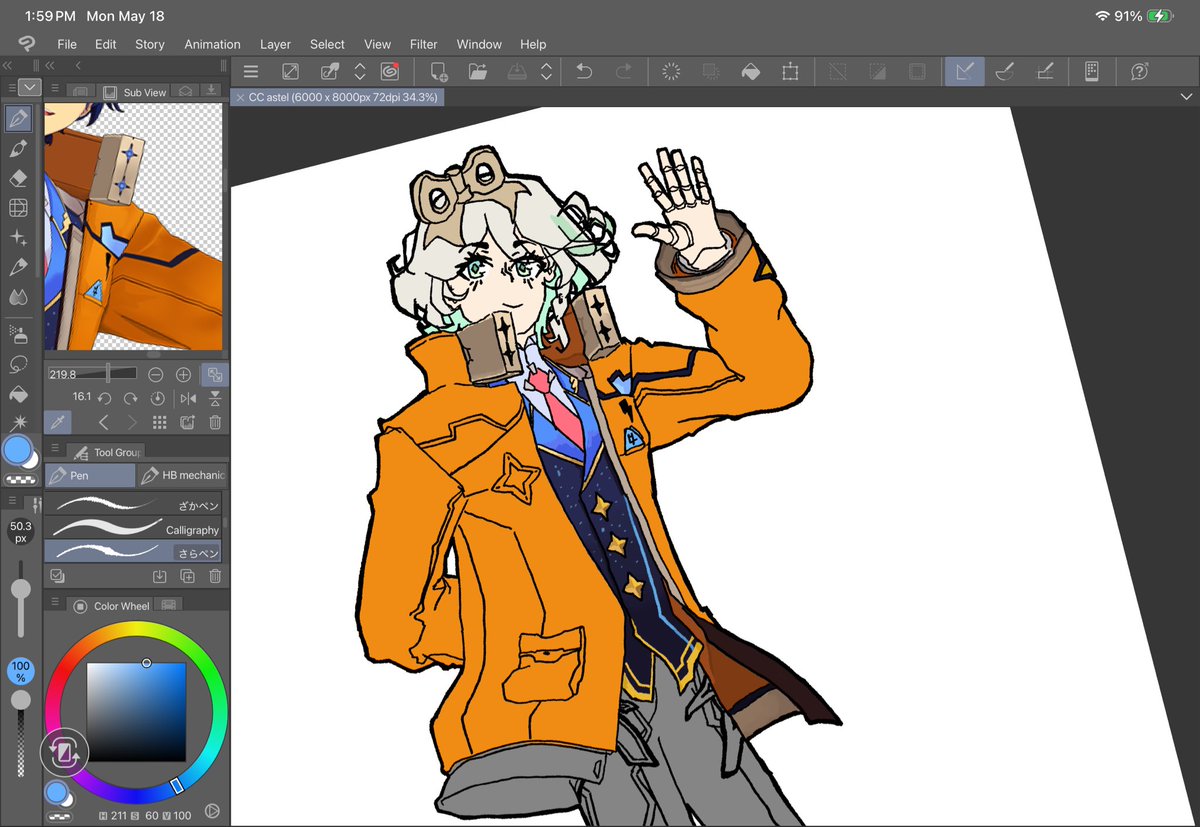Reset Sub View rotation
This screenshot has width=1200, height=827.
point(157,398)
